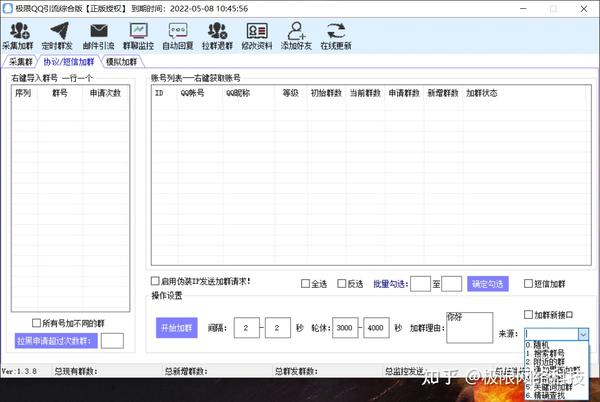The width and height of the screenshot is (600, 402).
Task: Click the 来源 combo box text field
Action: click(x=551, y=334)
